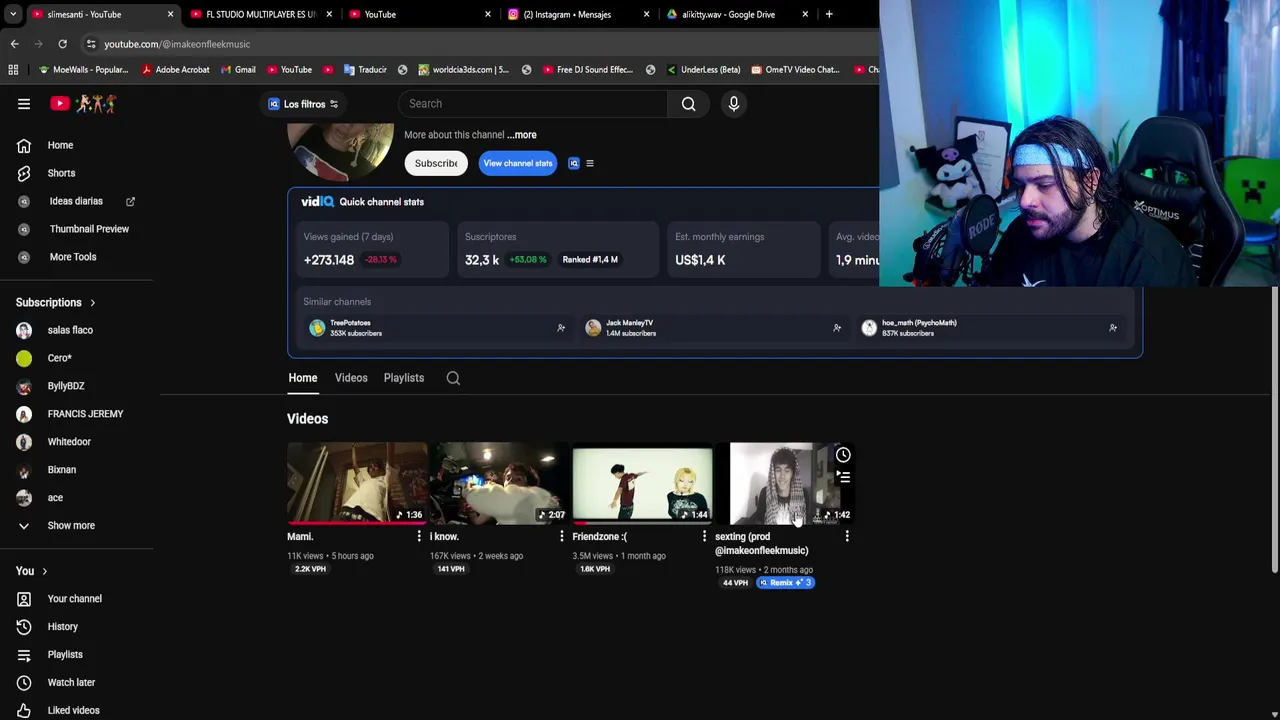Click the search magnifier button
The image size is (1280, 720).
688,104
